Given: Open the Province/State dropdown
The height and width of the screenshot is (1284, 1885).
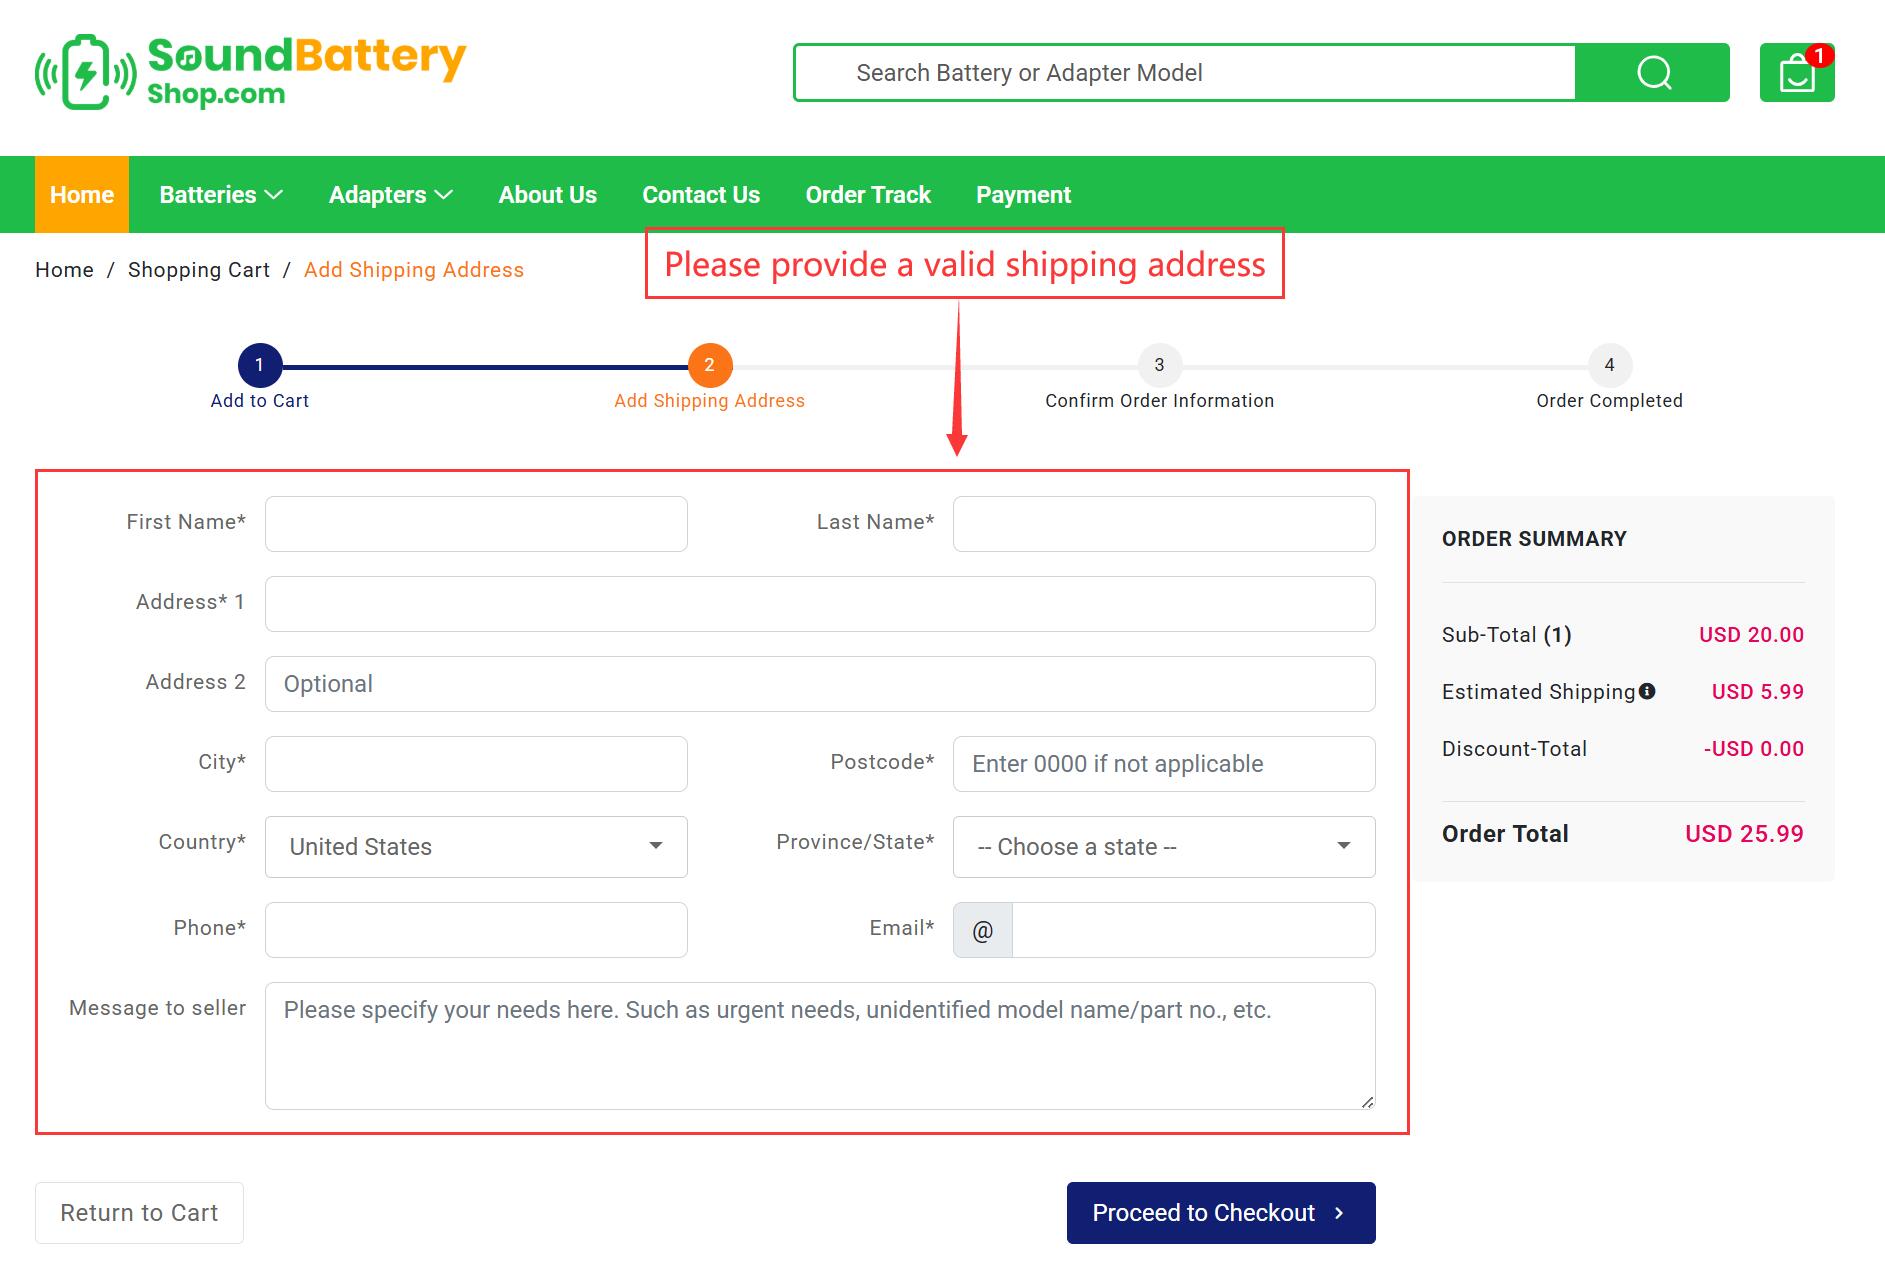Looking at the screenshot, I should click(x=1164, y=847).
